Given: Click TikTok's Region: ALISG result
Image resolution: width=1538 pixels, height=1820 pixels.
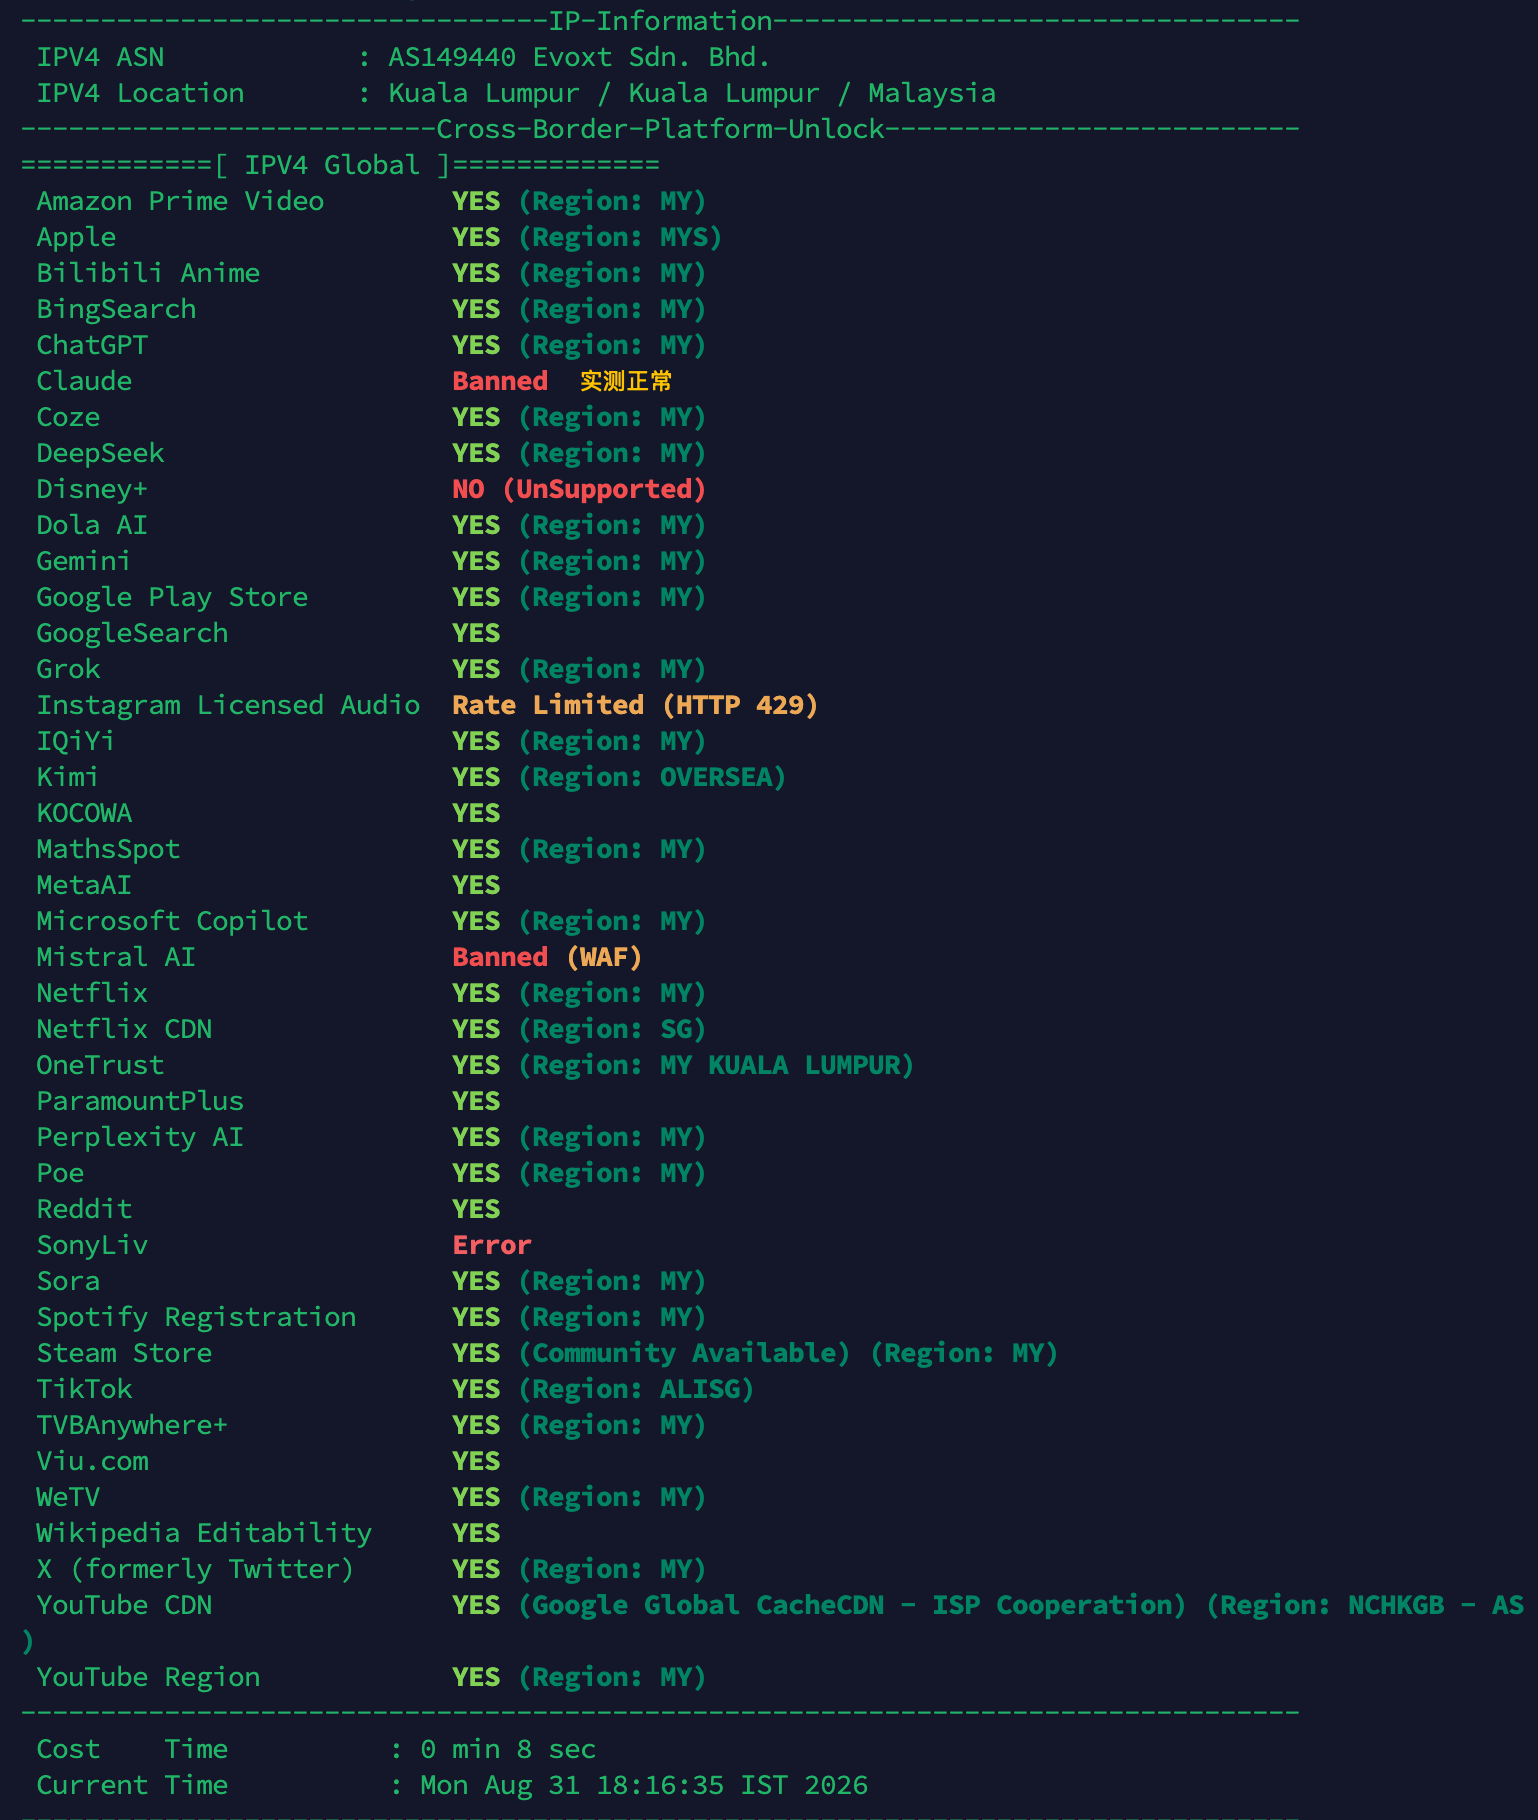Looking at the screenshot, I should [x=636, y=1389].
